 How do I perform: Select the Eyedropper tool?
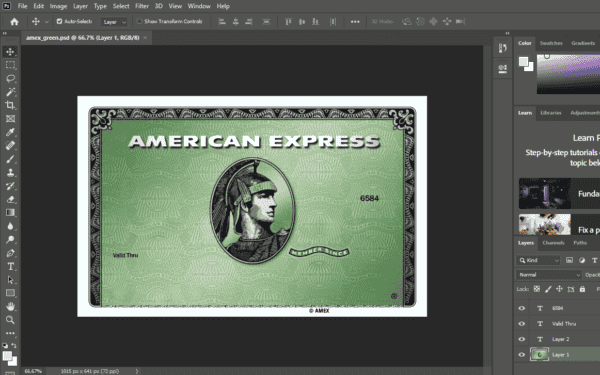pos(10,132)
